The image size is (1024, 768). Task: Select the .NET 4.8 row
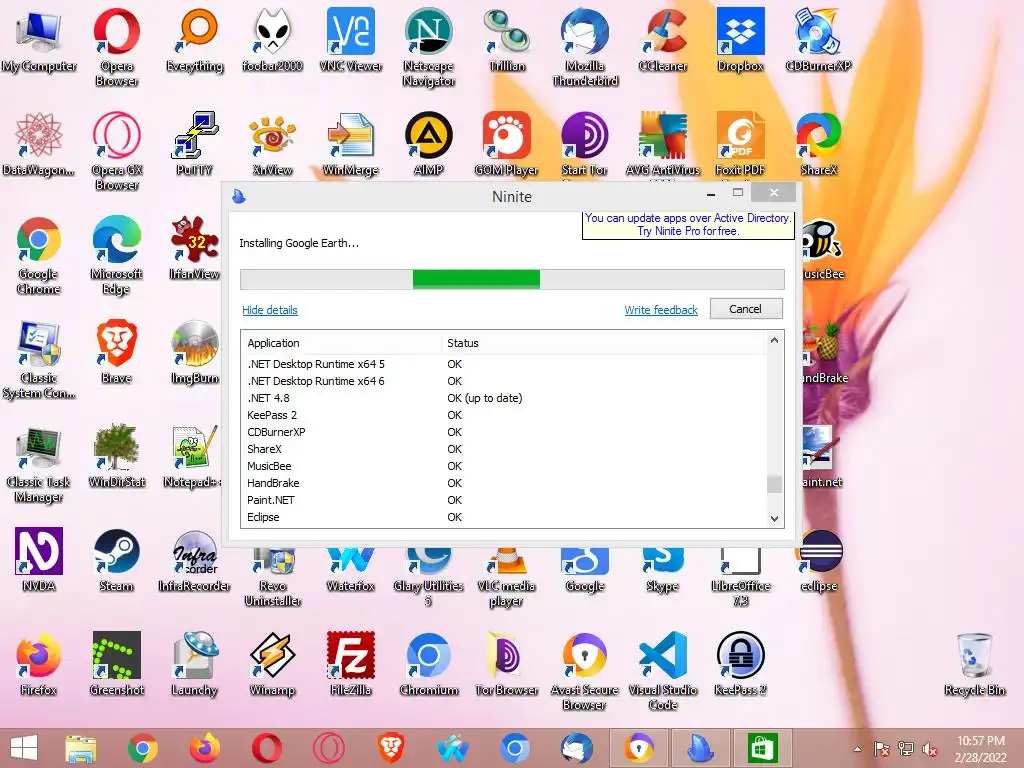(504, 398)
